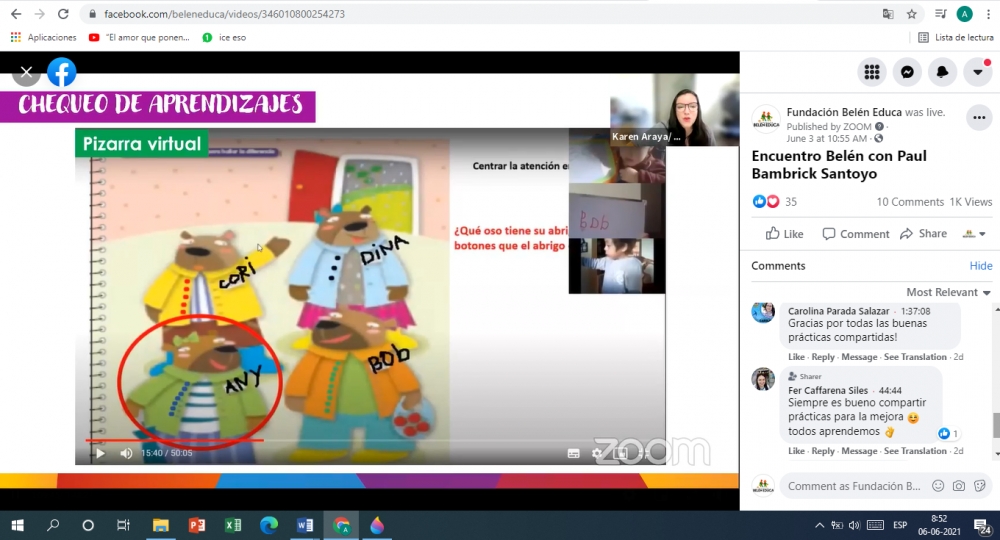Open the Facebook menu grid icon
This screenshot has width=1000, height=540.
[872, 72]
